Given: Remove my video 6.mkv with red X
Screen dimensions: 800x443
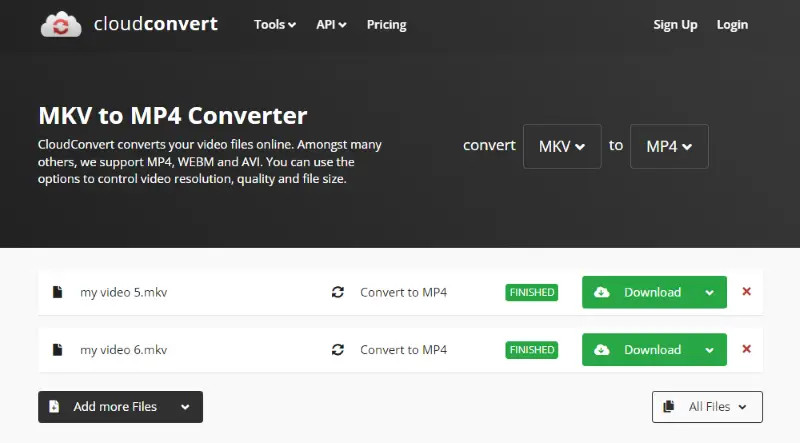Looking at the screenshot, I should (x=746, y=349).
